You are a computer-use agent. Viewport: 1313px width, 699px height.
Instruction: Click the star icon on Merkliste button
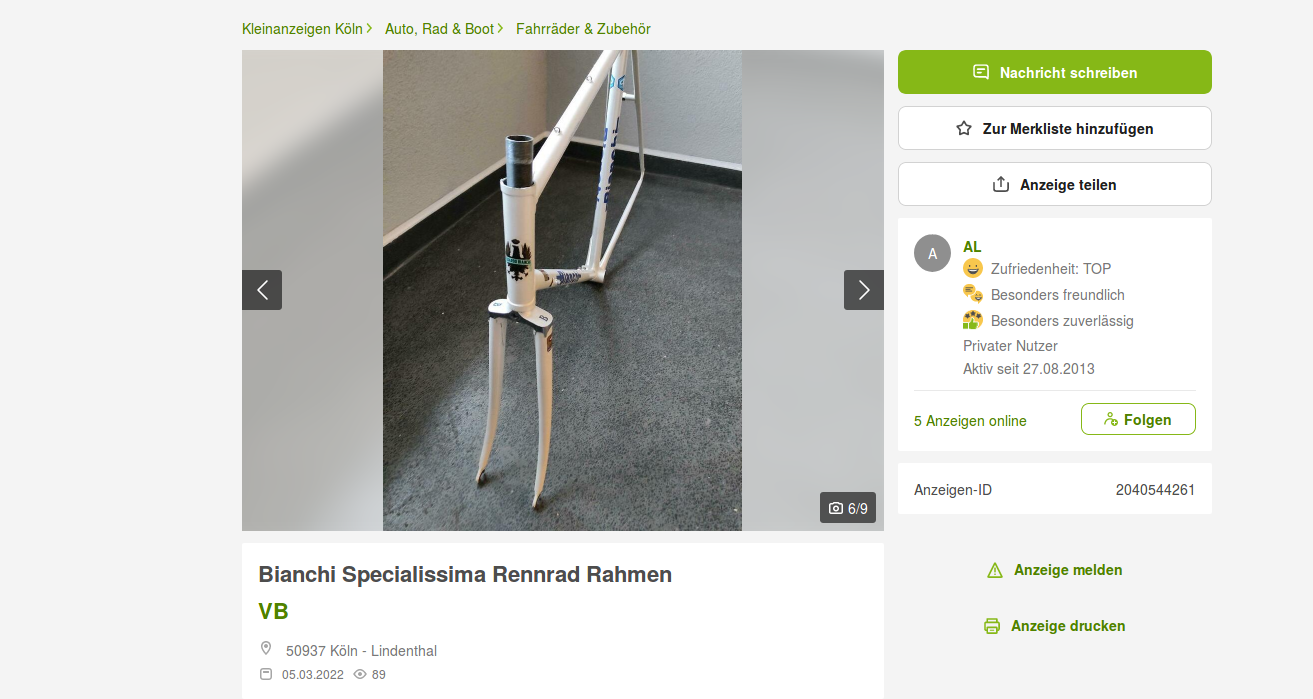(964, 128)
